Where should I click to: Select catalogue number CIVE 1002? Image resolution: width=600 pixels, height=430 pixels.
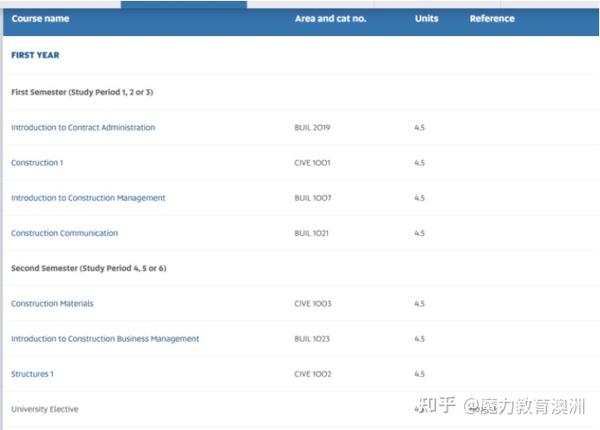point(313,374)
